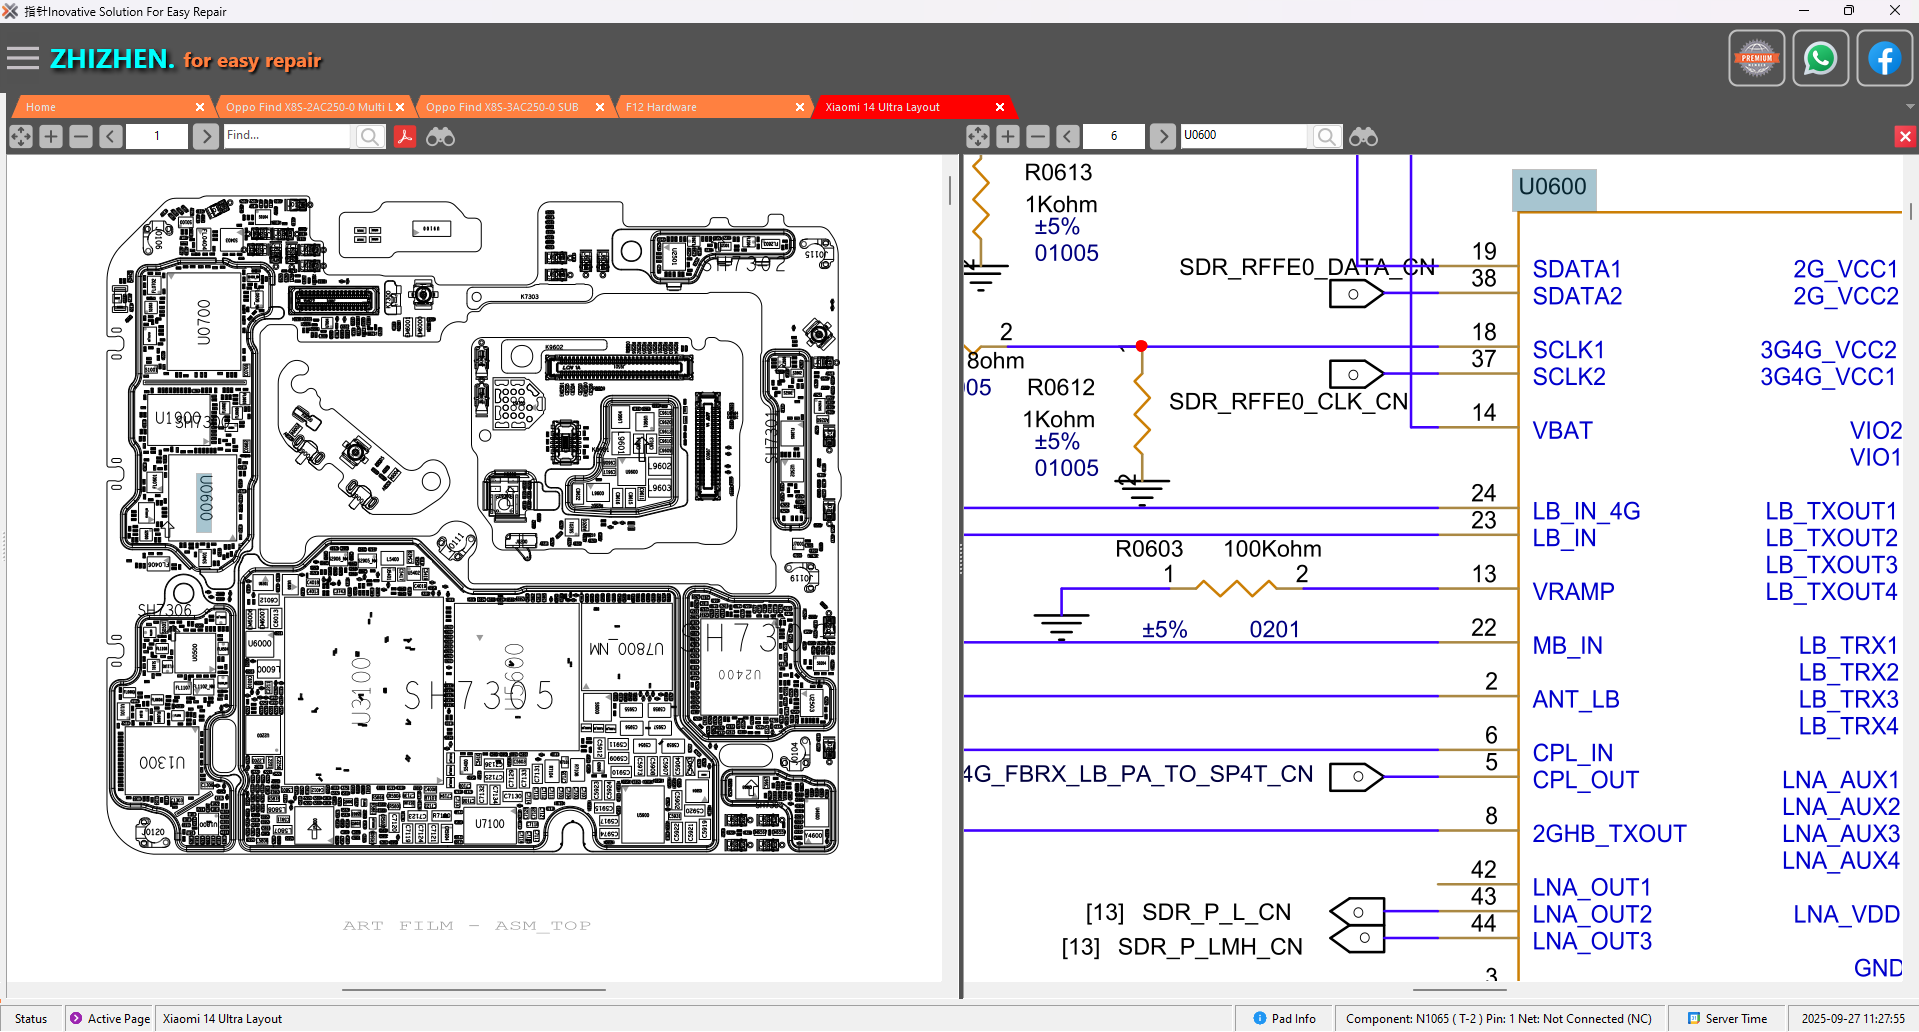Image resolution: width=1919 pixels, height=1032 pixels.
Task: Click the Status label in status bar
Action: click(31, 1019)
